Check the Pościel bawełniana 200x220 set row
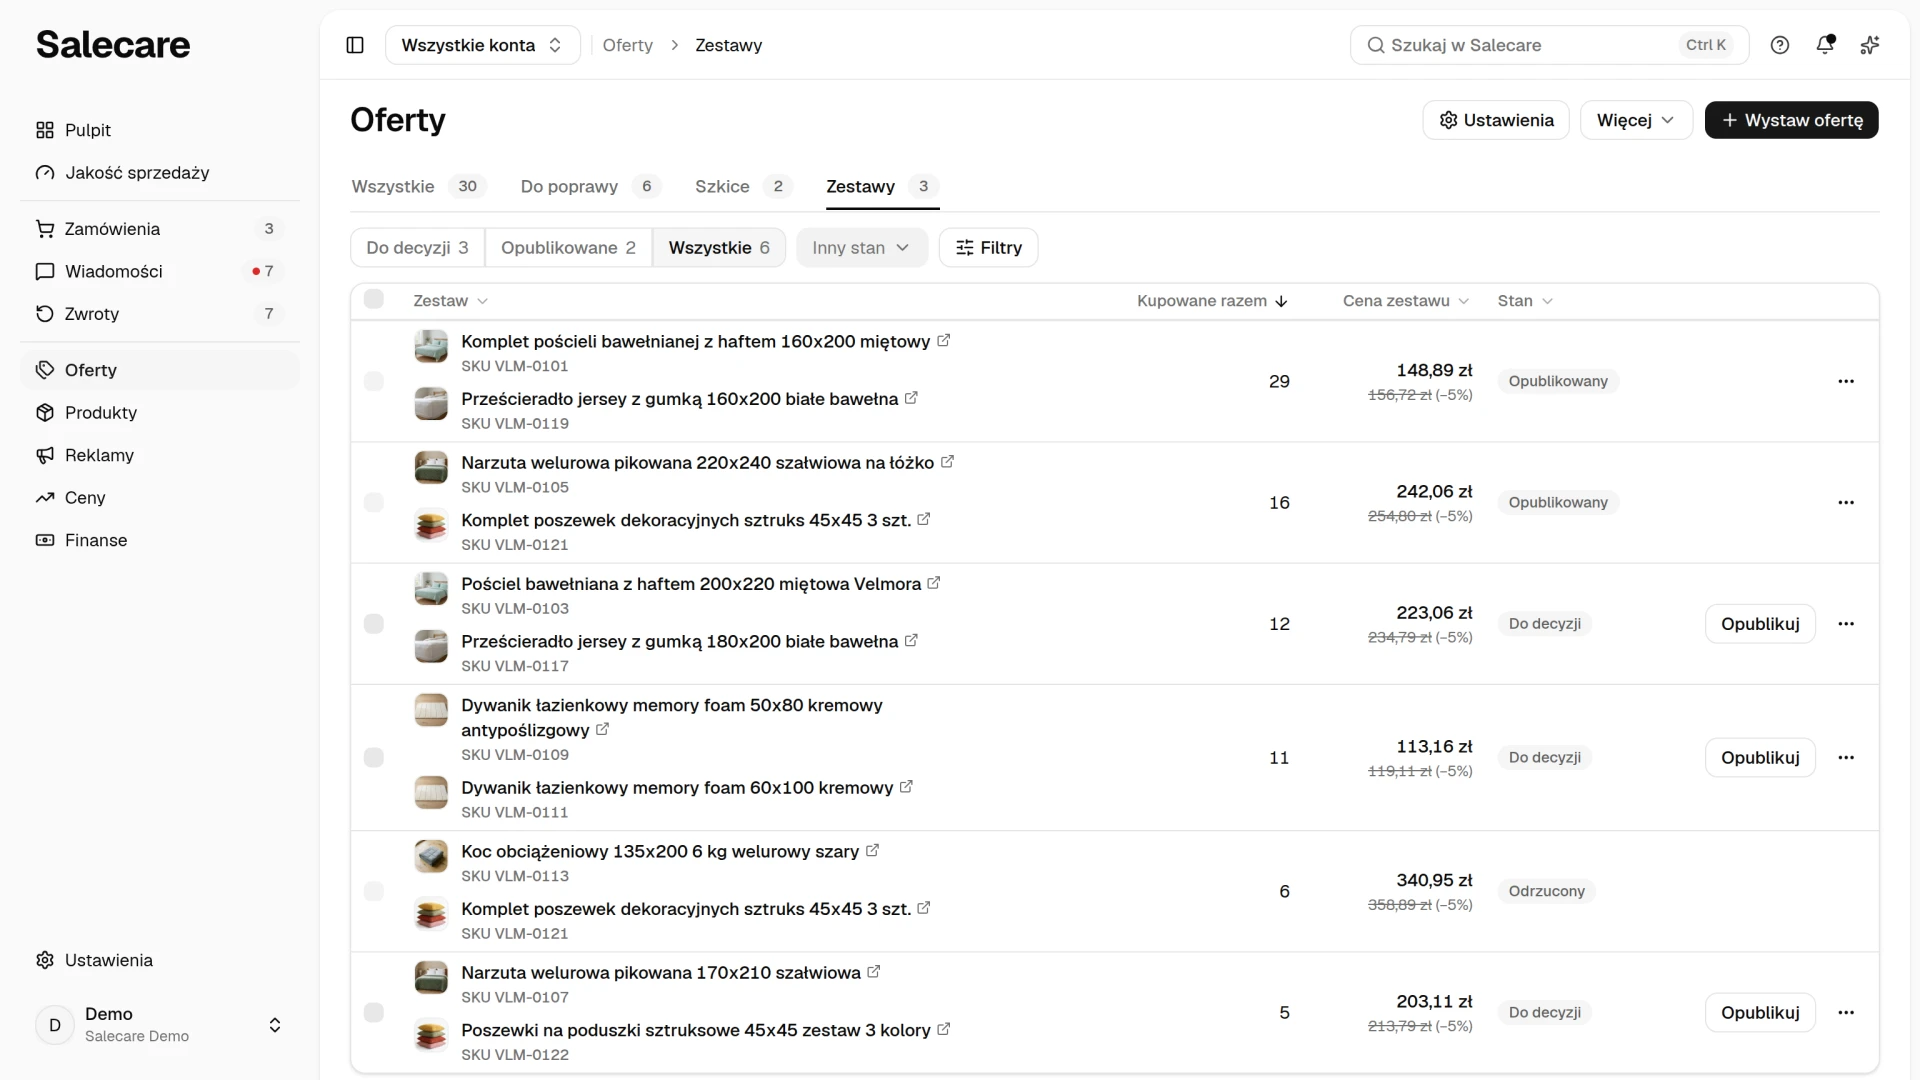Screen dimensions: 1920x1080 pyautogui.click(x=374, y=624)
